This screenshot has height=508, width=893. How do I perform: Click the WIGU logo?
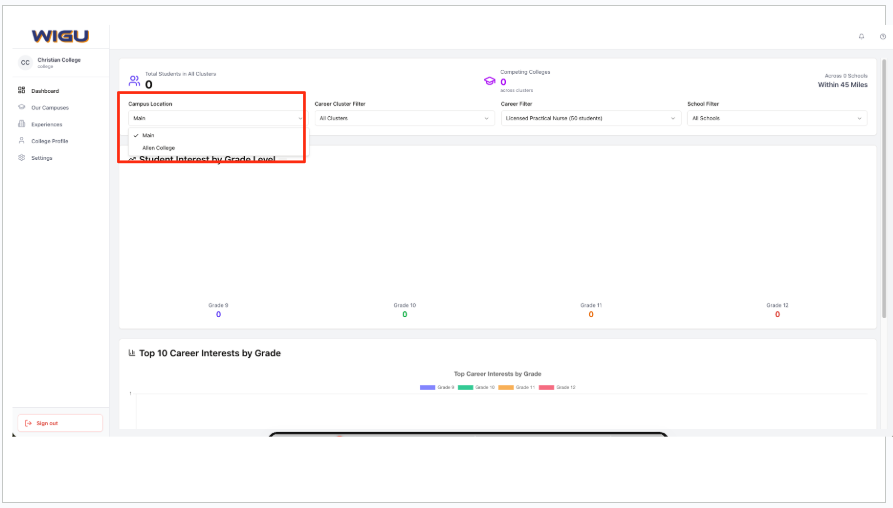click(59, 36)
